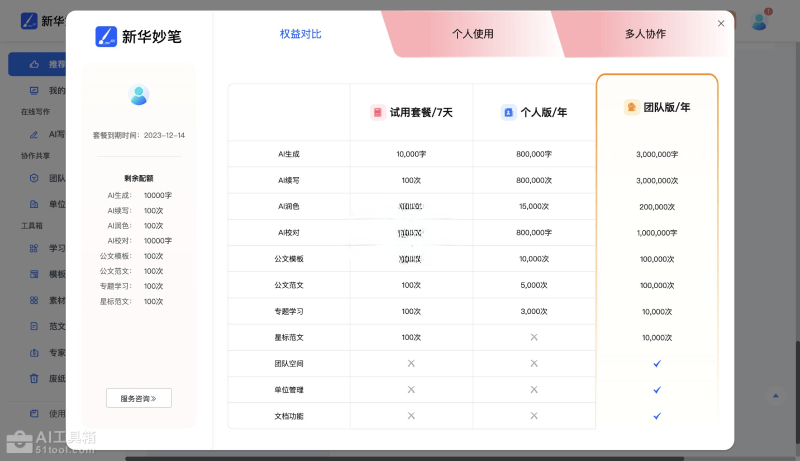This screenshot has height=461, width=800.
Task: Switch to the 个人使用 tab
Action: [473, 34]
